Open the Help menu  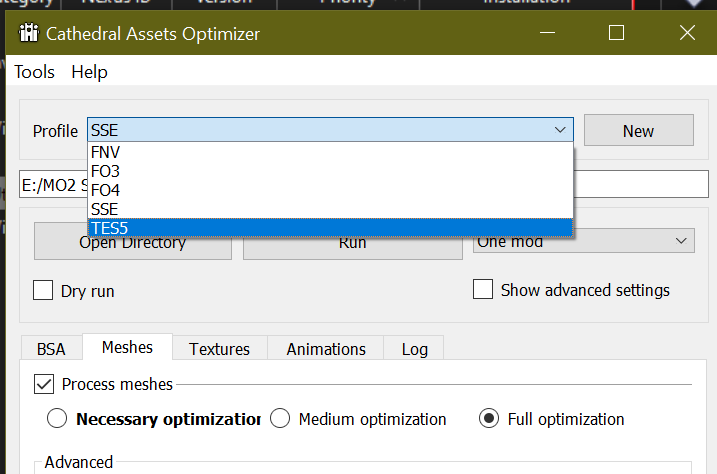(x=89, y=72)
